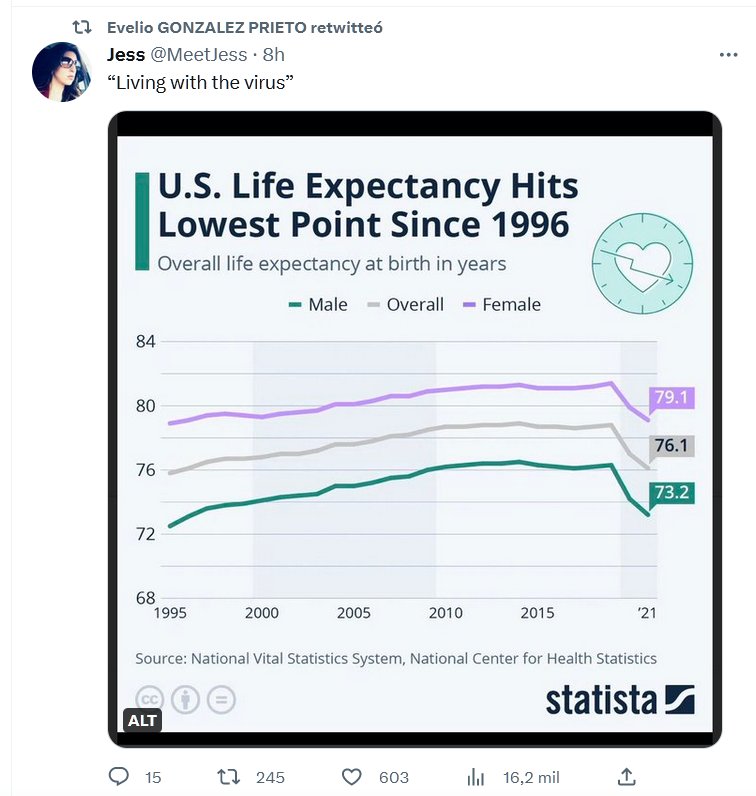Click the Statista logo in the image
Image resolution: width=756 pixels, height=796 pixels.
[x=619, y=699]
